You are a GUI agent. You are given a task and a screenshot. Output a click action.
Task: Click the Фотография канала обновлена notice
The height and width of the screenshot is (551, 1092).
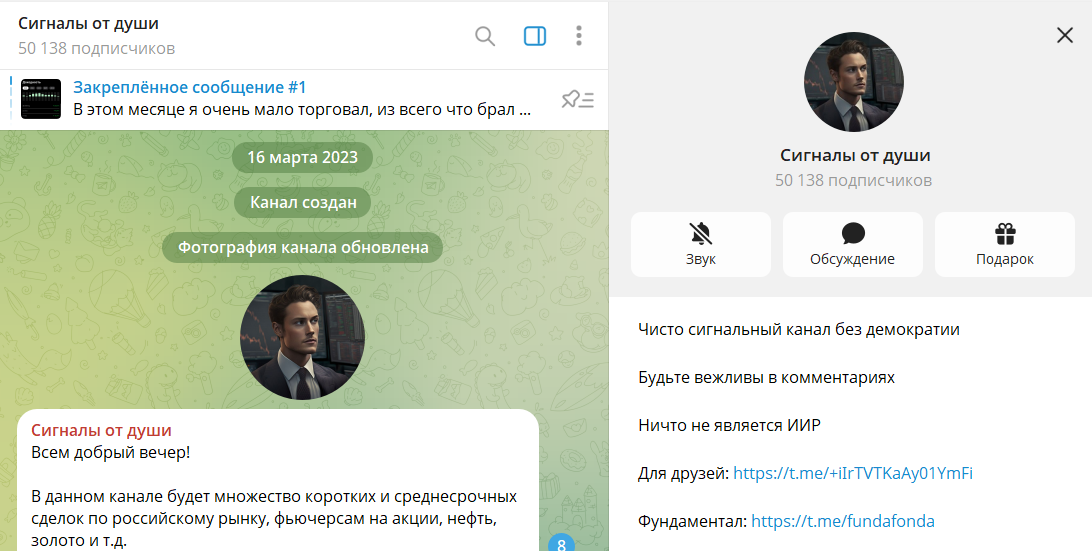(x=302, y=247)
